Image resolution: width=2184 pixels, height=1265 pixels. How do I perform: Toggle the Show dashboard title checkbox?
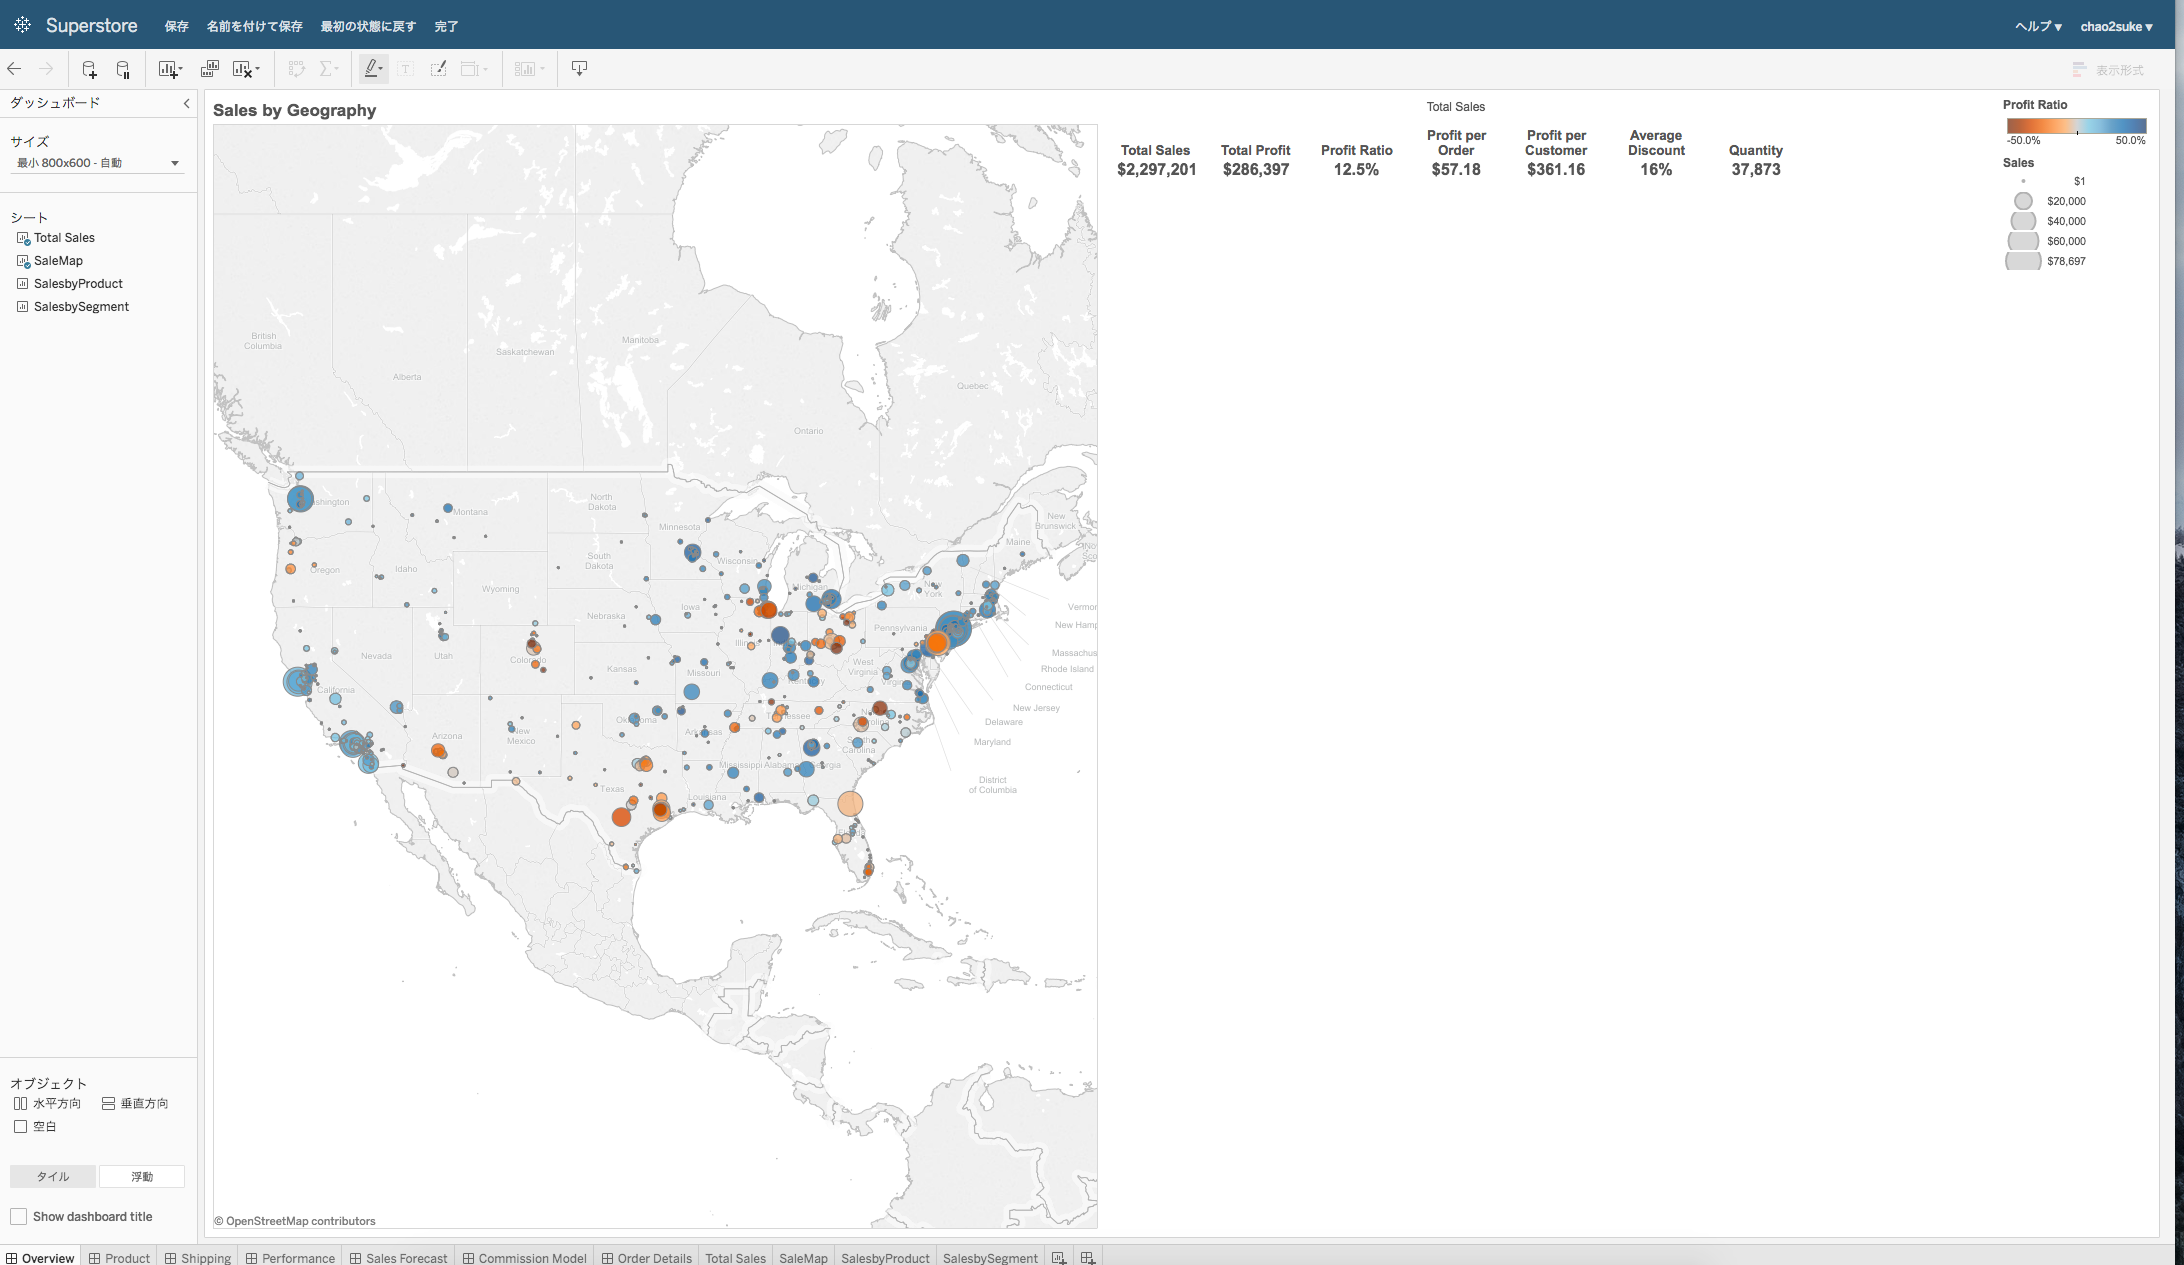[x=18, y=1216]
